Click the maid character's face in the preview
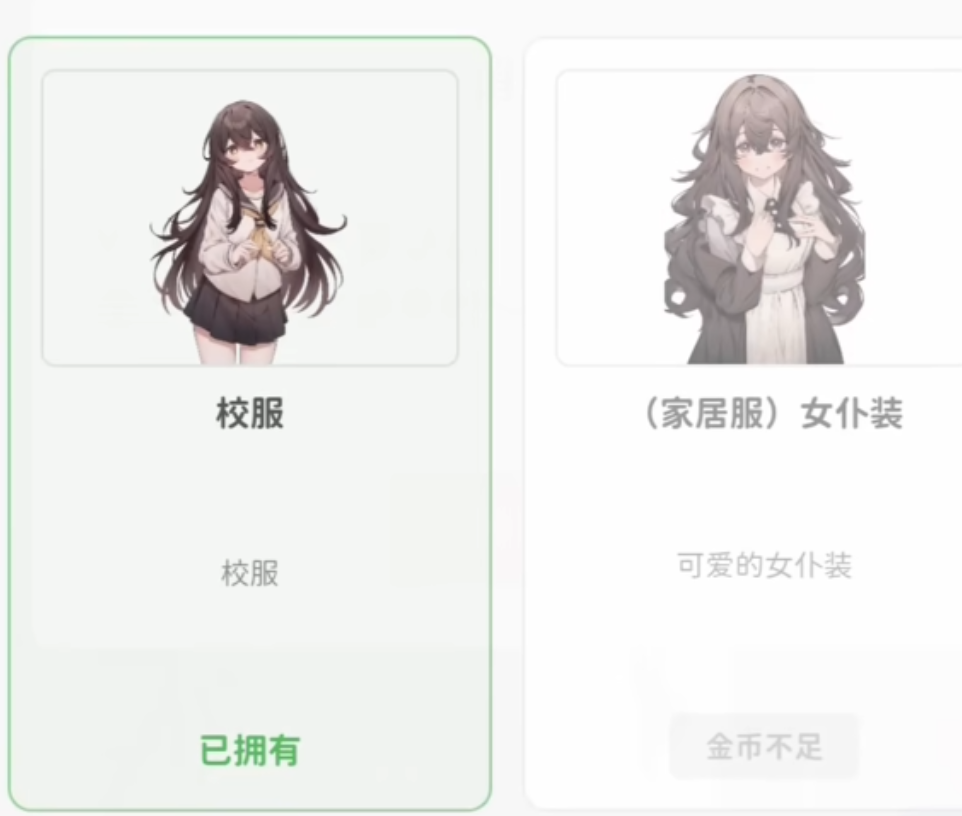962x816 pixels. 758,153
